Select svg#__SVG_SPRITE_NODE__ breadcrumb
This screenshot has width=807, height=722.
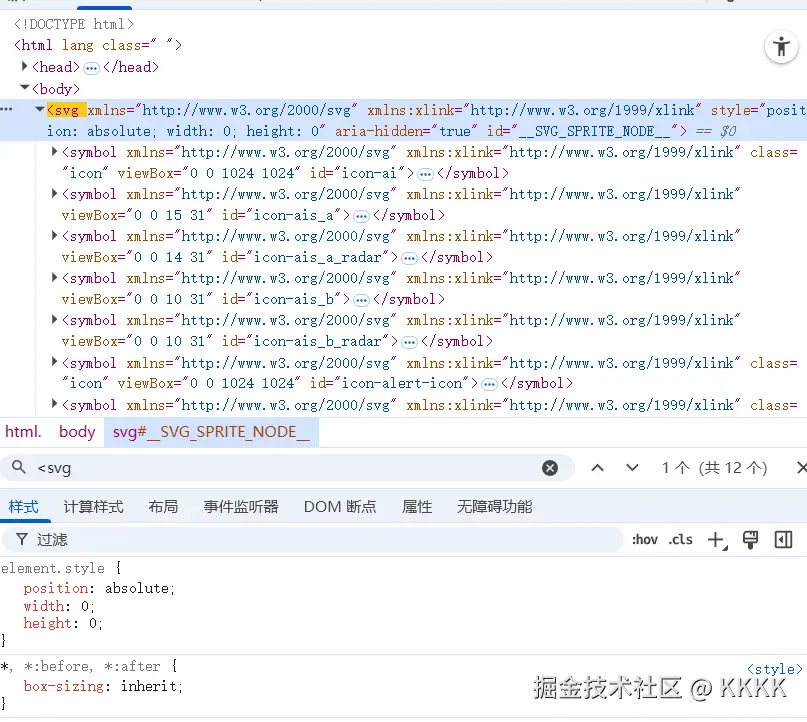tap(211, 431)
